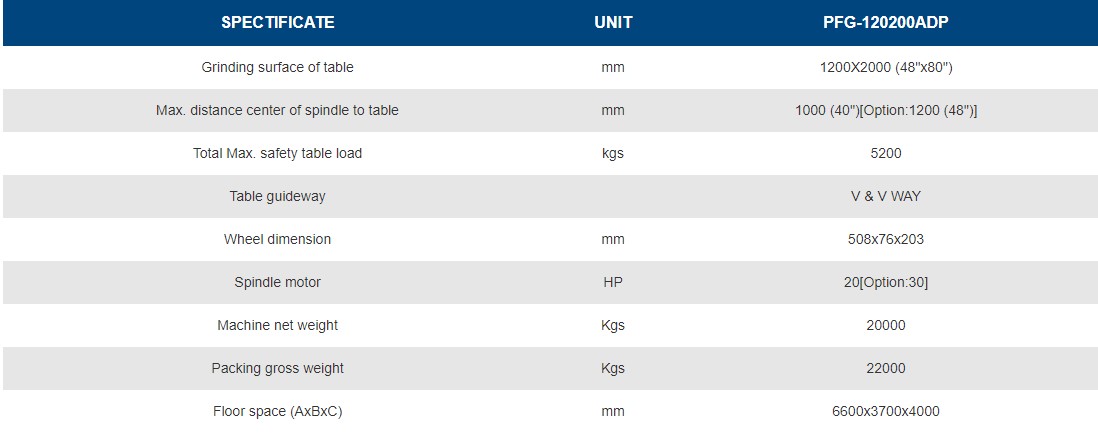The height and width of the screenshot is (438, 1098).
Task: Select the 'Wheel dimension' row label
Action: pos(278,240)
